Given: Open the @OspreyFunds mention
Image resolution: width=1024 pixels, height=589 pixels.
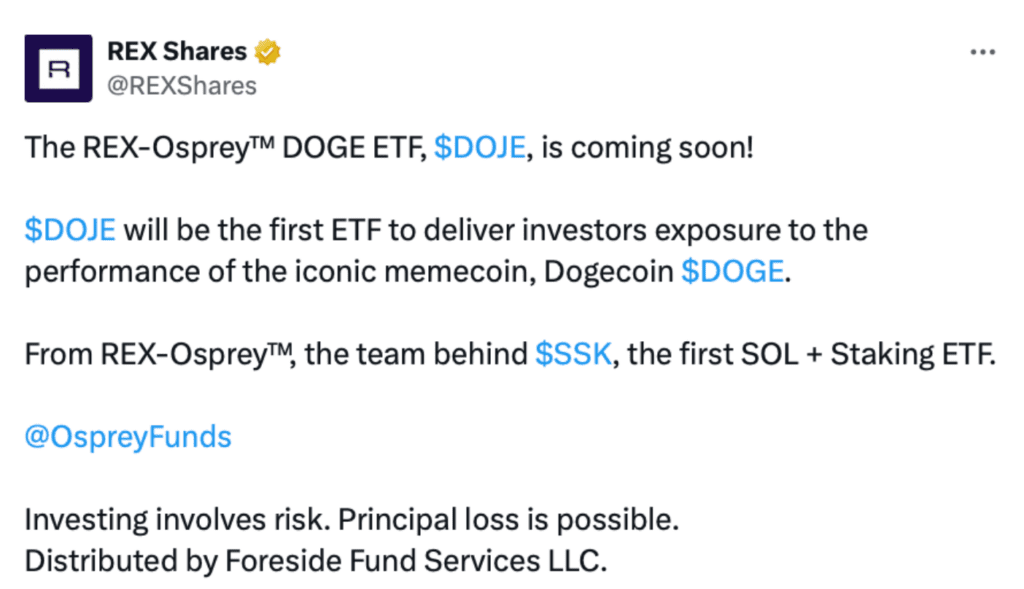Looking at the screenshot, I should 128,437.
